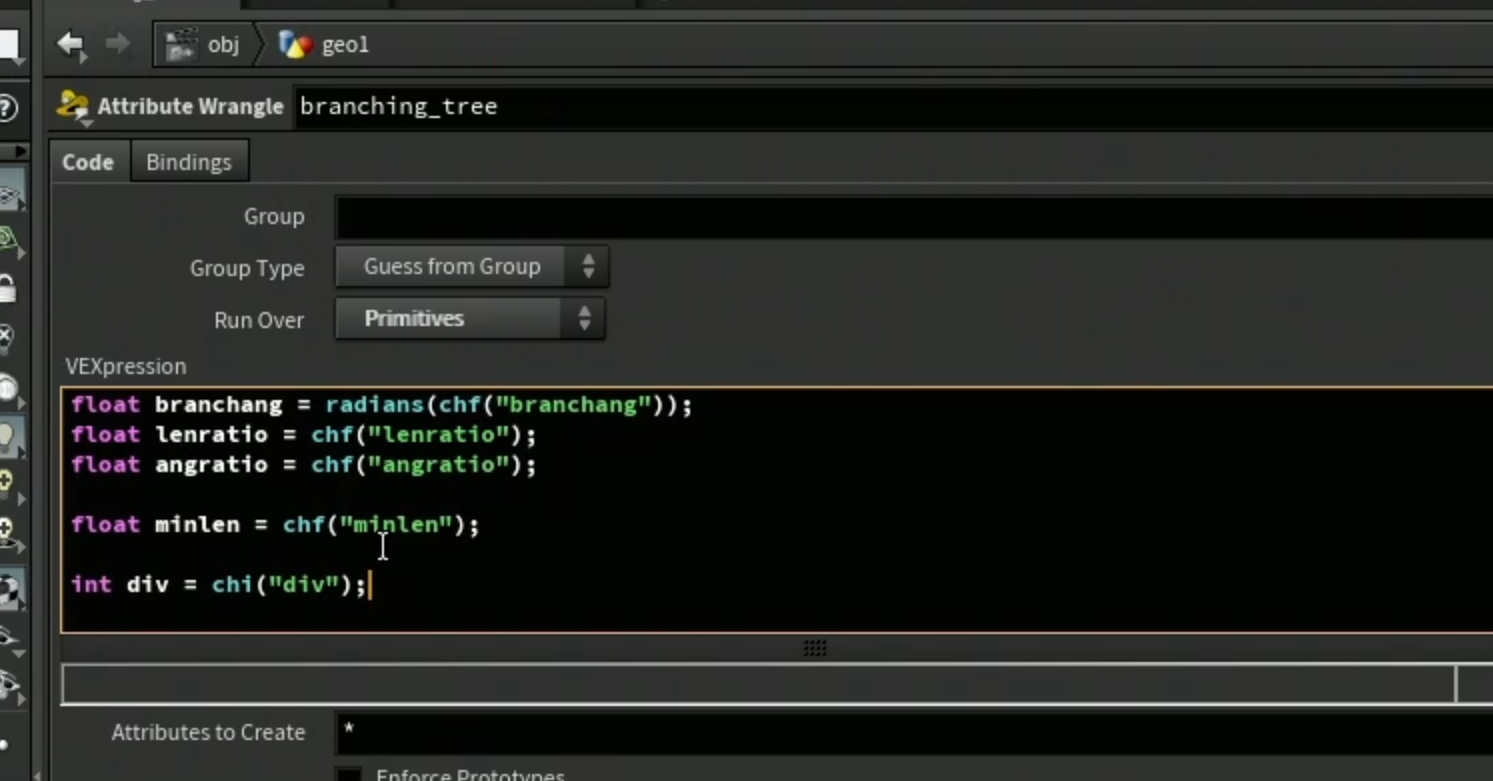Click the dotted resize handle below editor

[815, 648]
